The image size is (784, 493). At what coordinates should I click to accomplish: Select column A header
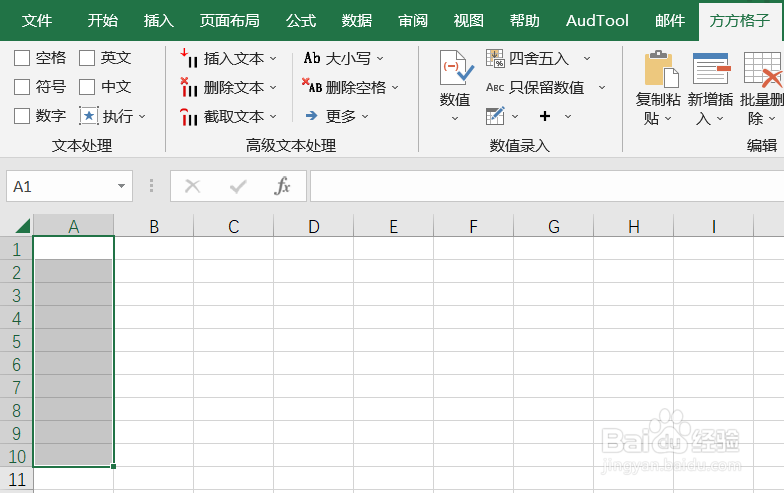74,226
